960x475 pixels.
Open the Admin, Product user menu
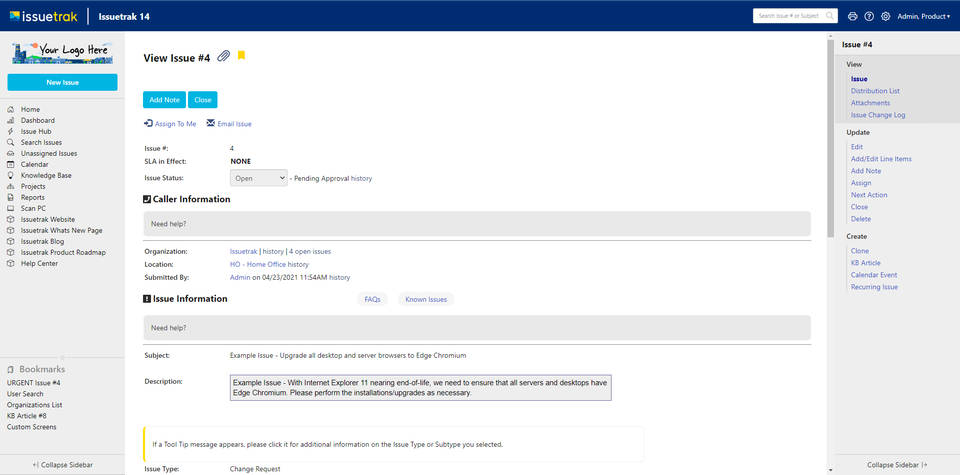click(923, 16)
